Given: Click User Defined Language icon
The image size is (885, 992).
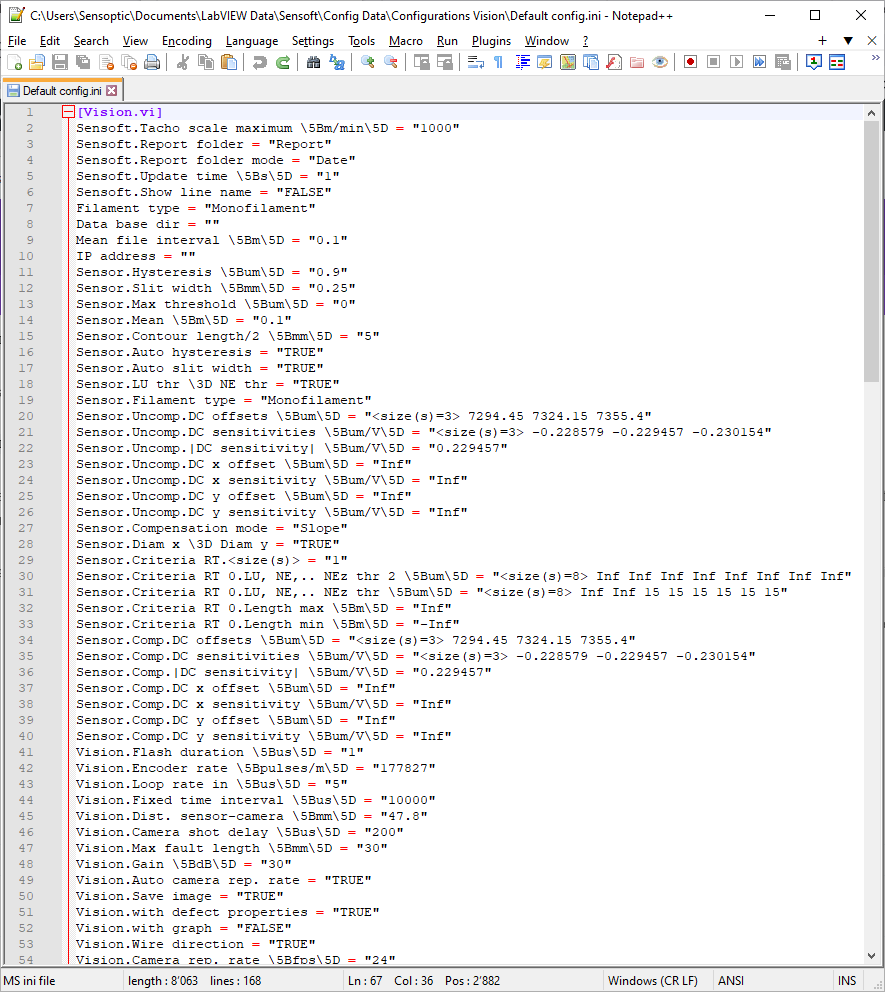Looking at the screenshot, I should (545, 62).
